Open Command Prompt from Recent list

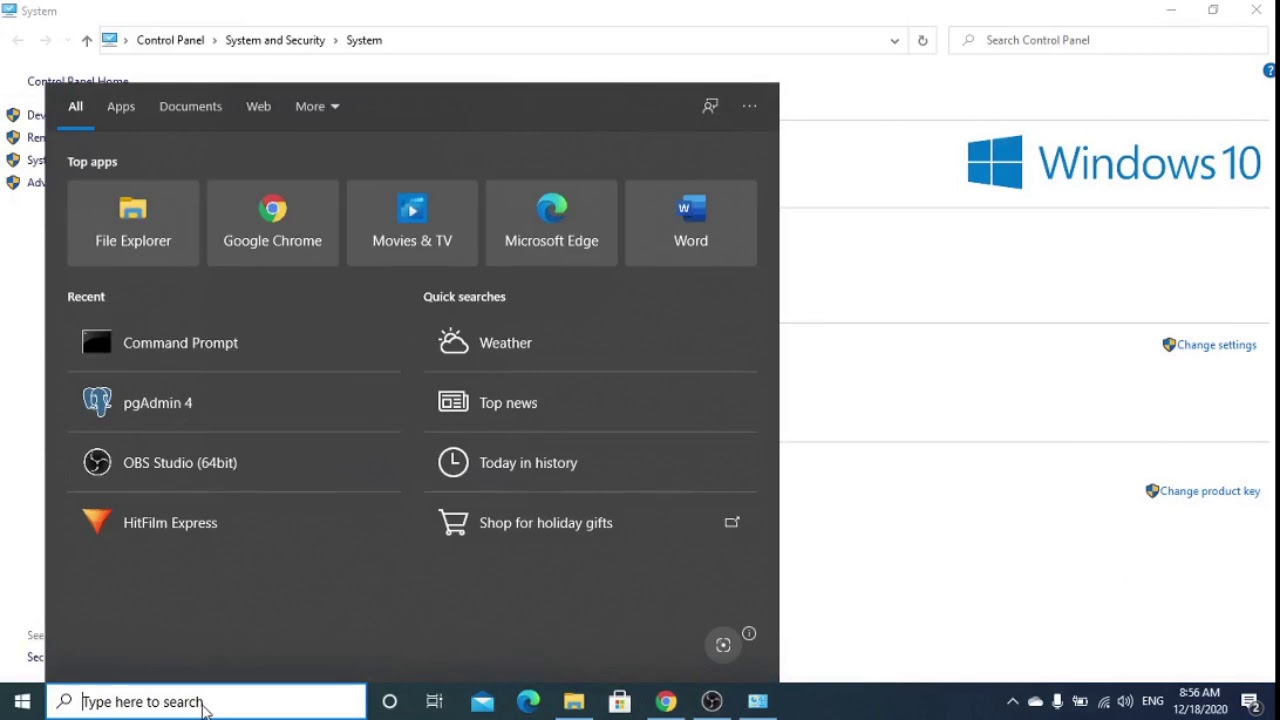point(234,343)
